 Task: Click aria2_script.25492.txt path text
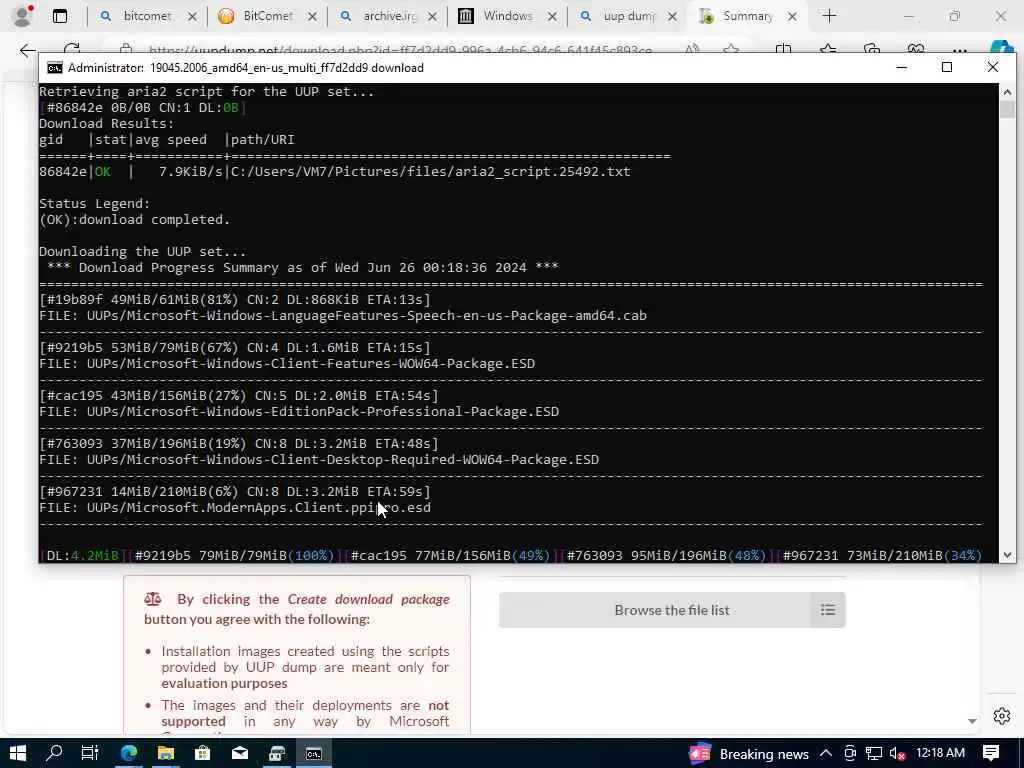(x=430, y=172)
